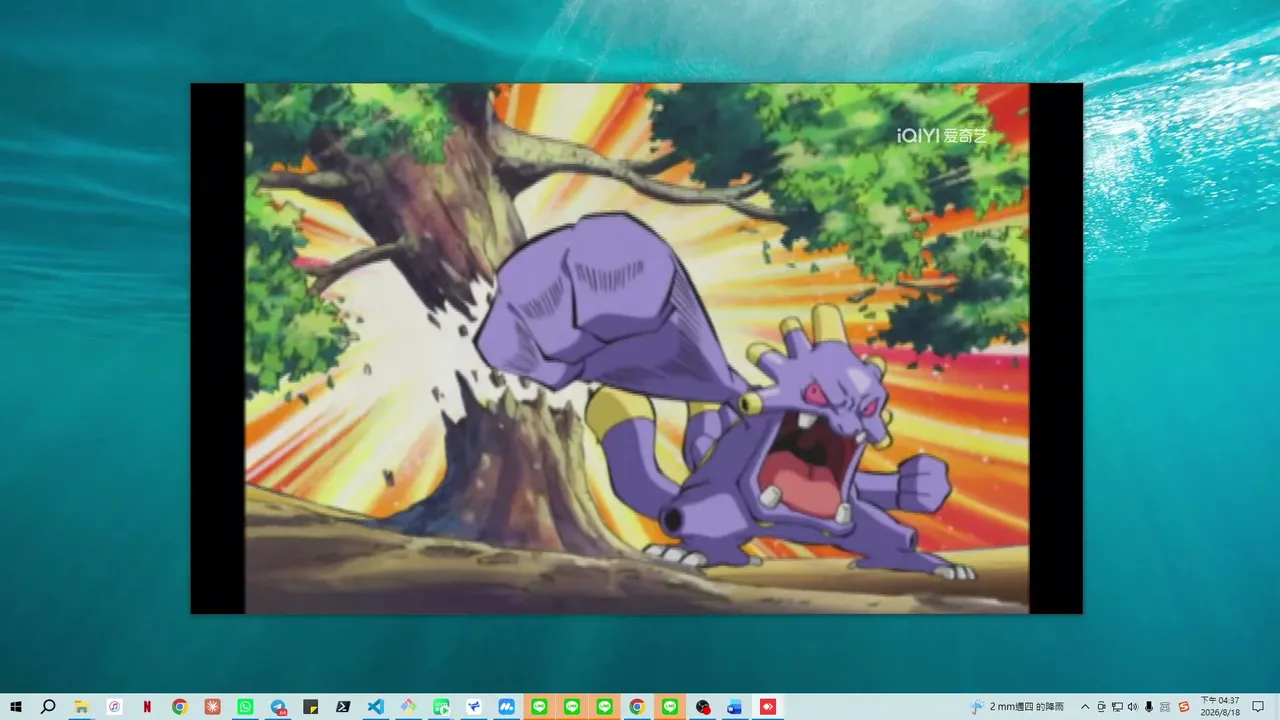Click the microphone tray icon
This screenshot has height=720, width=1280.
click(1149, 706)
